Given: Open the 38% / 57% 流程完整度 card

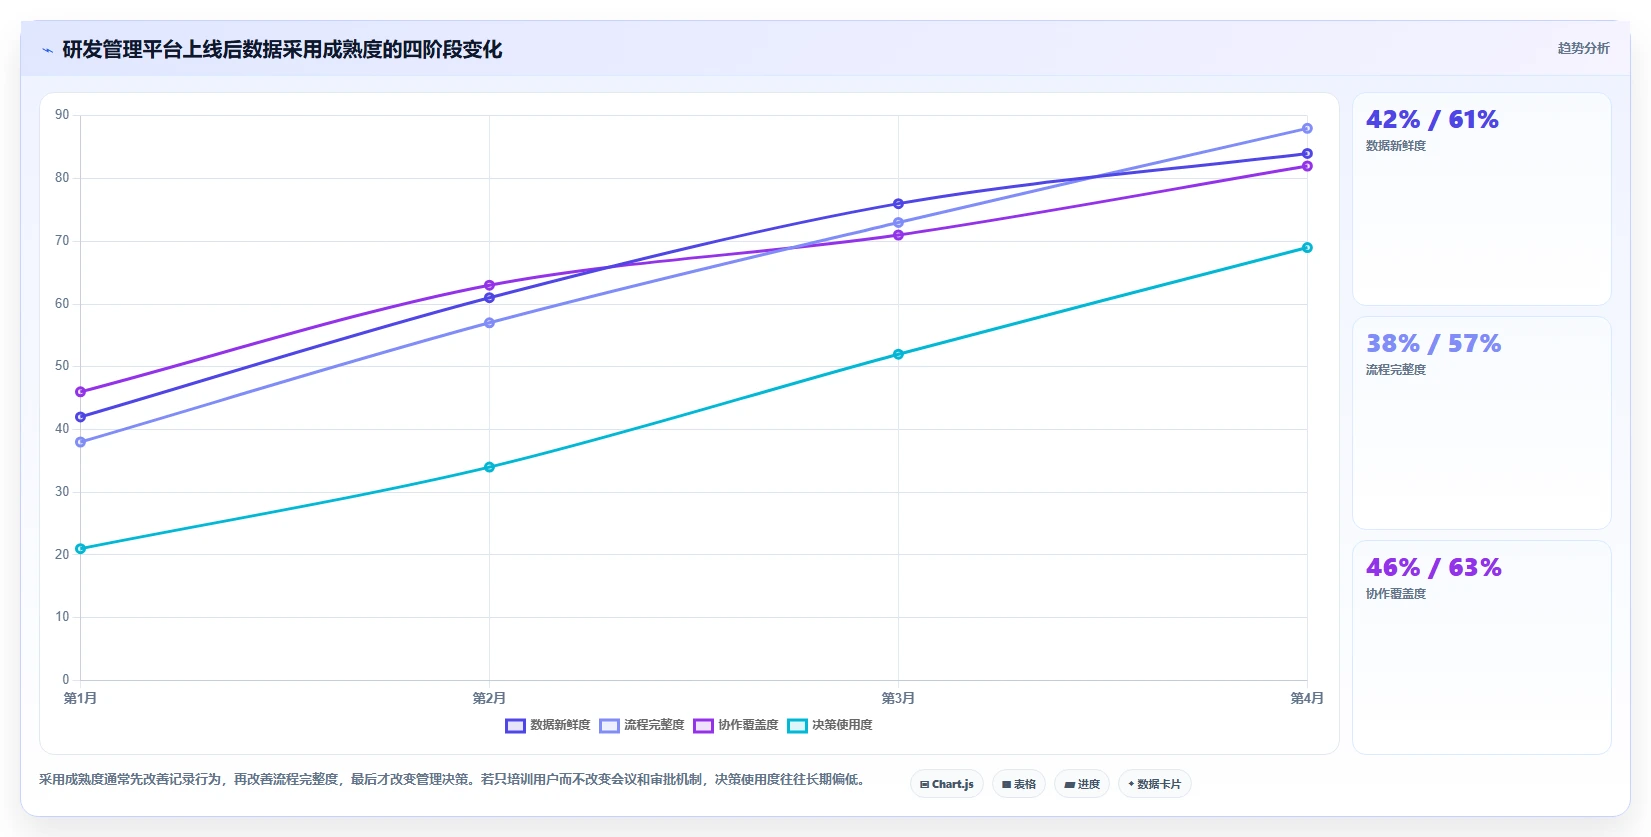Looking at the screenshot, I should pos(1482,423).
